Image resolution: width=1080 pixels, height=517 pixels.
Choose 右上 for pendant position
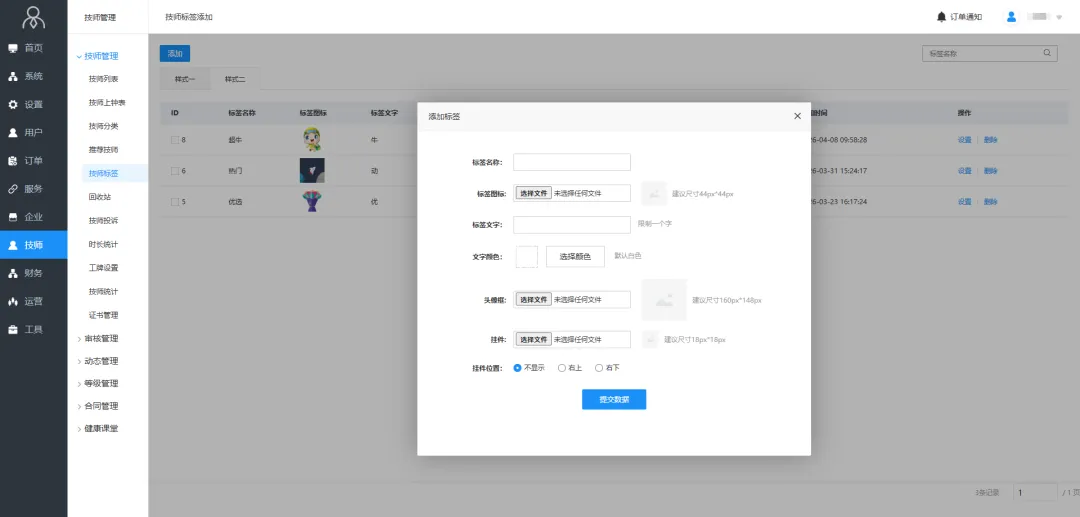coord(562,368)
